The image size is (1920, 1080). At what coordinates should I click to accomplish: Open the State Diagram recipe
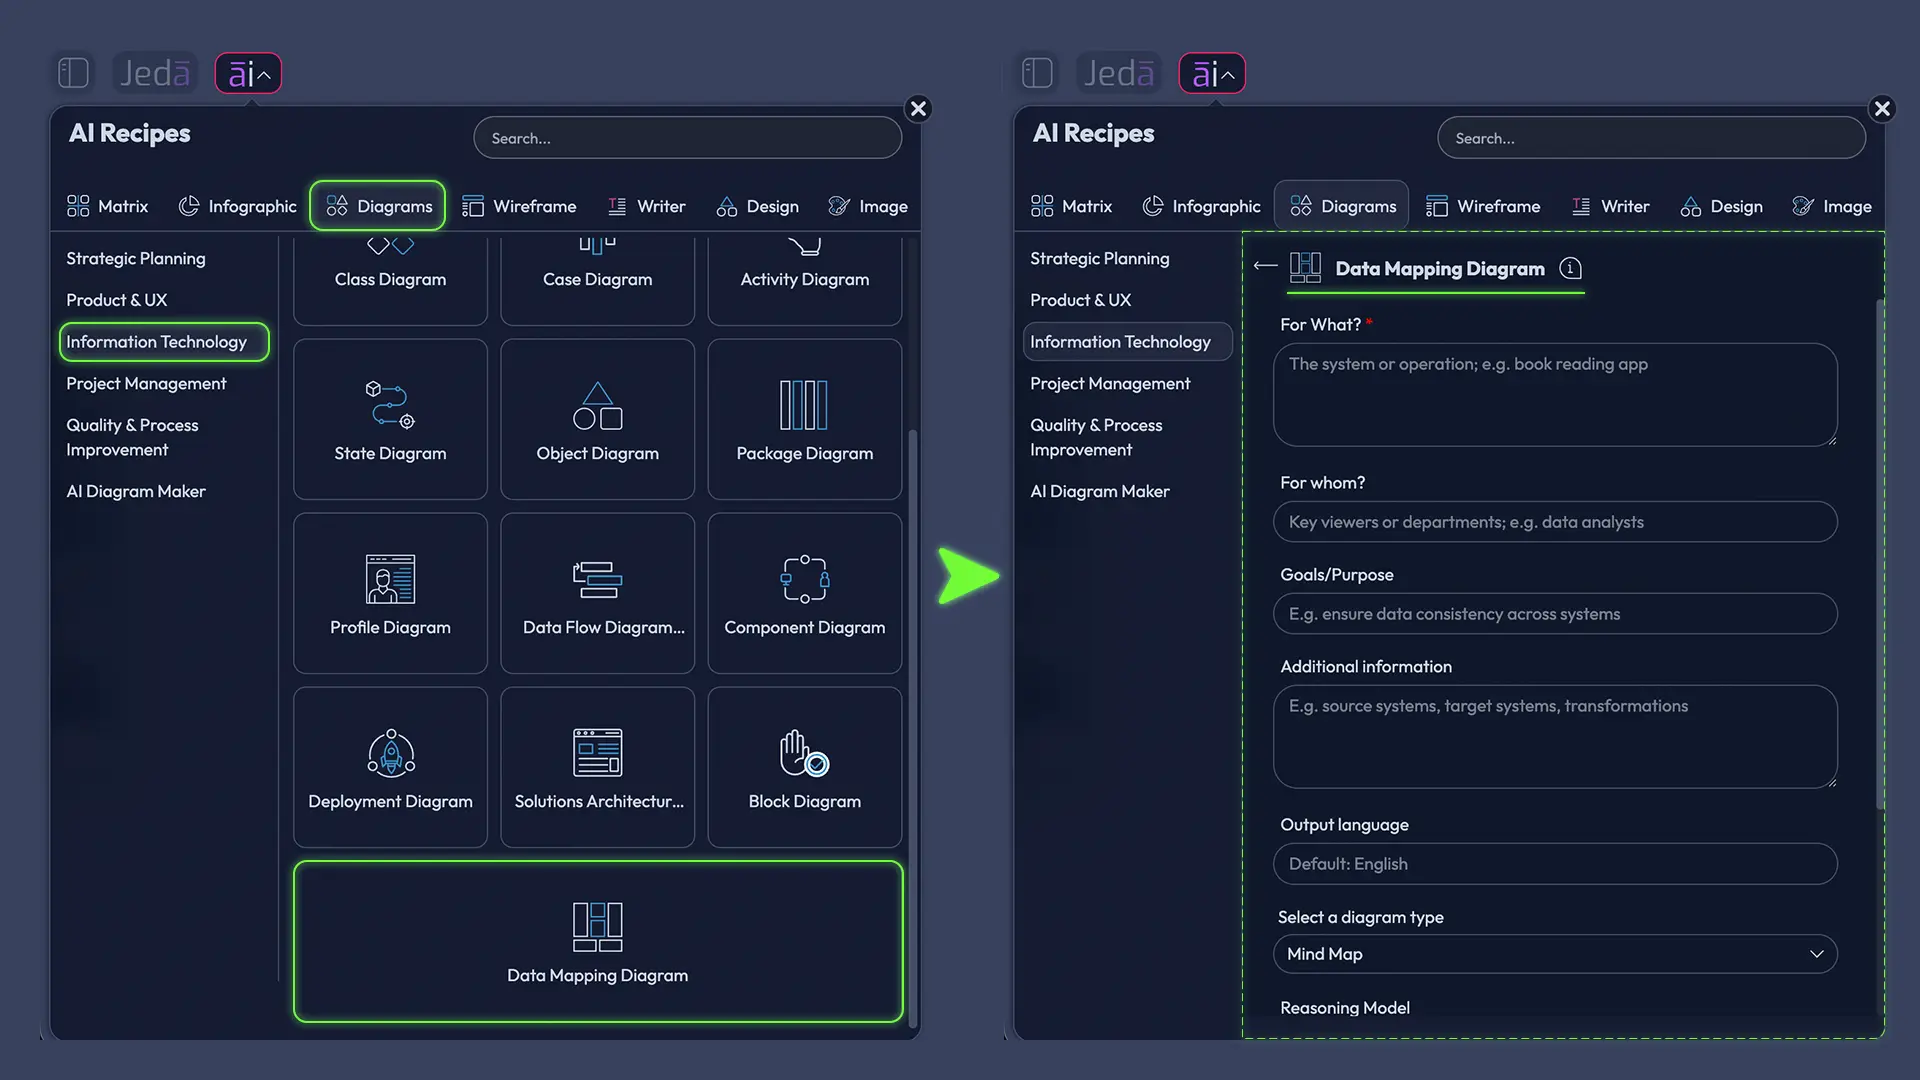click(x=390, y=420)
